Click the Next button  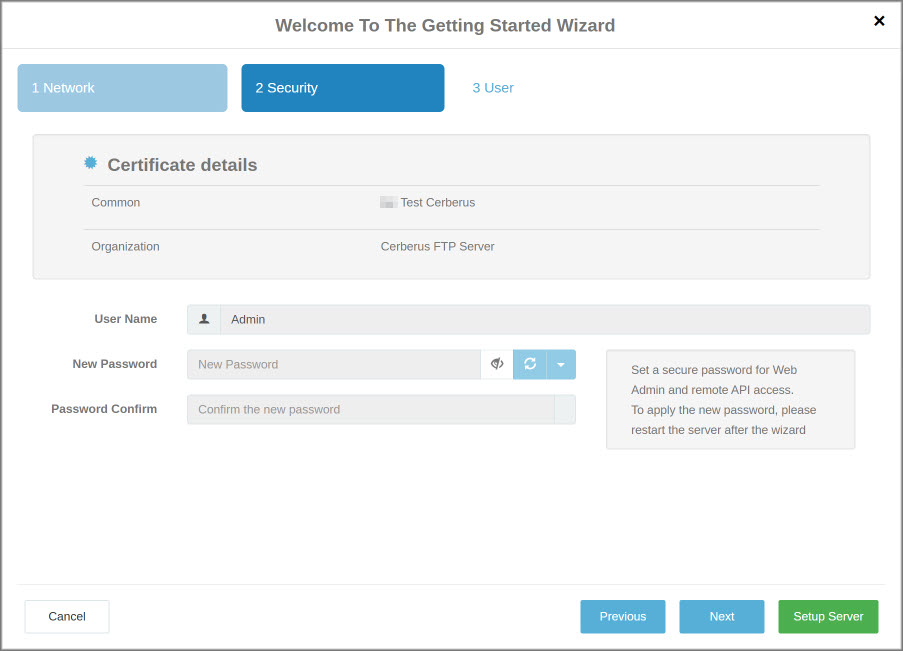(x=721, y=616)
